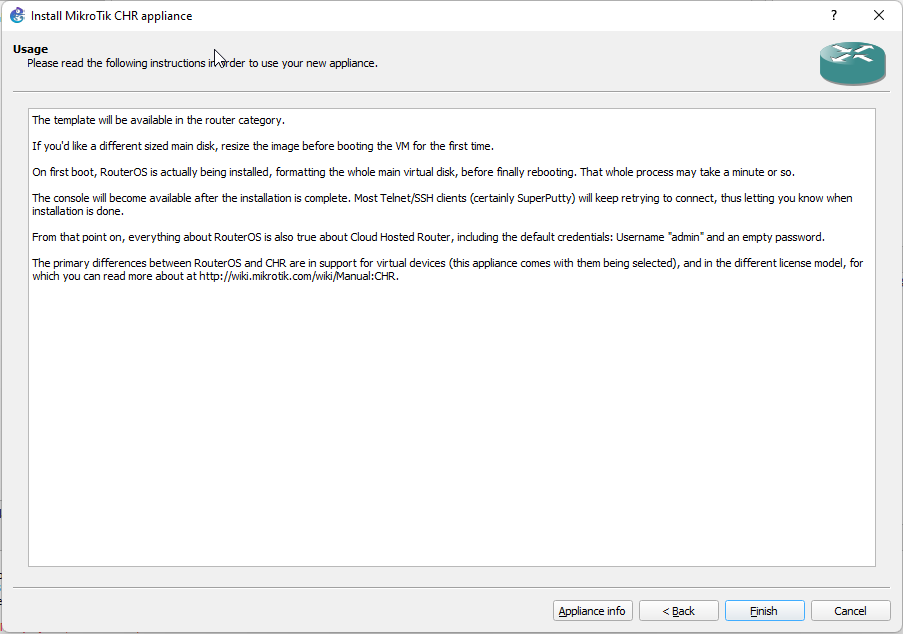
Task: Cancel the appliance installation
Action: [x=850, y=610]
